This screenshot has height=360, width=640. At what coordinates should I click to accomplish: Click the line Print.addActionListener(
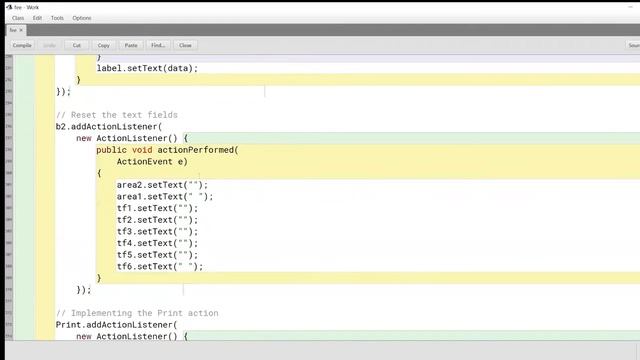(116, 324)
